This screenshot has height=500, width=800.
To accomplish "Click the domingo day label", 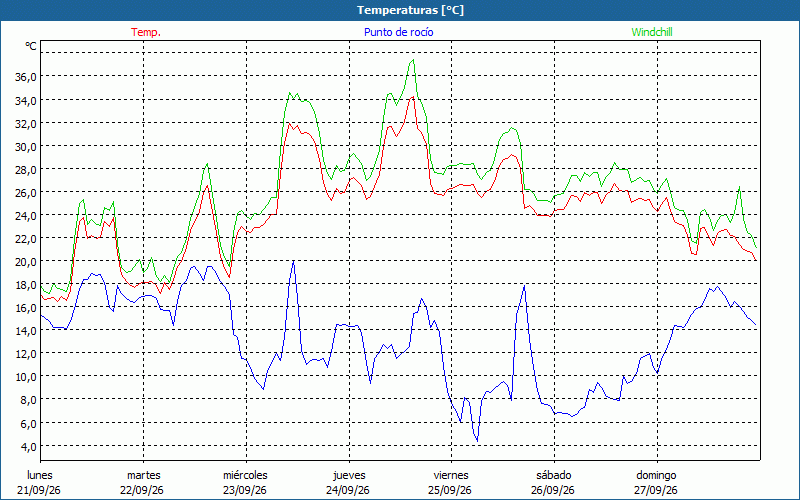I will [x=656, y=475].
